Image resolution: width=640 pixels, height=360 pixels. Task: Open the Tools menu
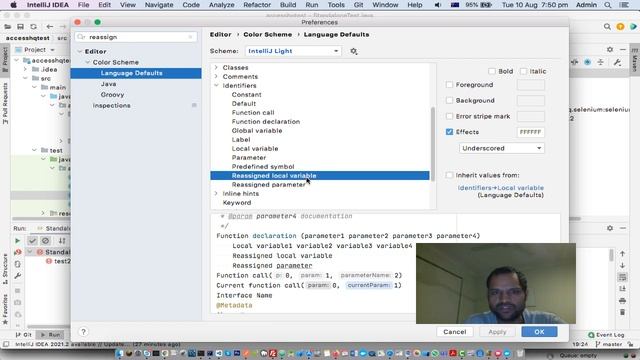(x=336, y=5)
